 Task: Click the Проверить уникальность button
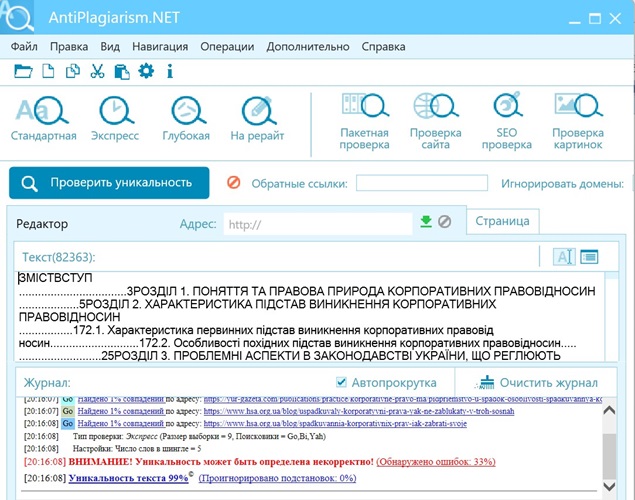[x=109, y=183]
